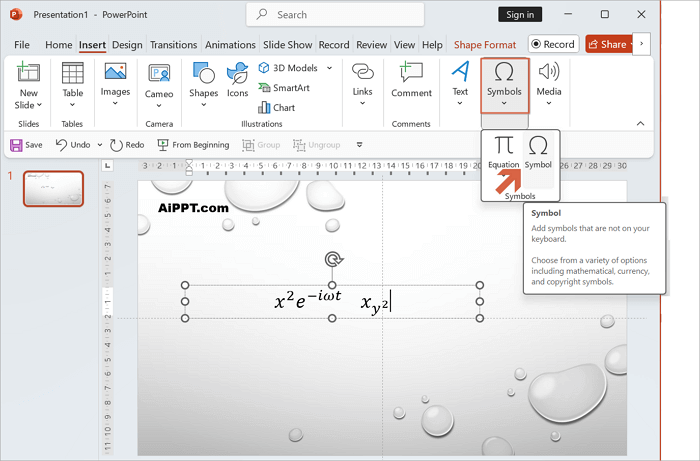The width and height of the screenshot is (700, 461).
Task: Open the 3D Models dropdown arrow
Action: (325, 68)
